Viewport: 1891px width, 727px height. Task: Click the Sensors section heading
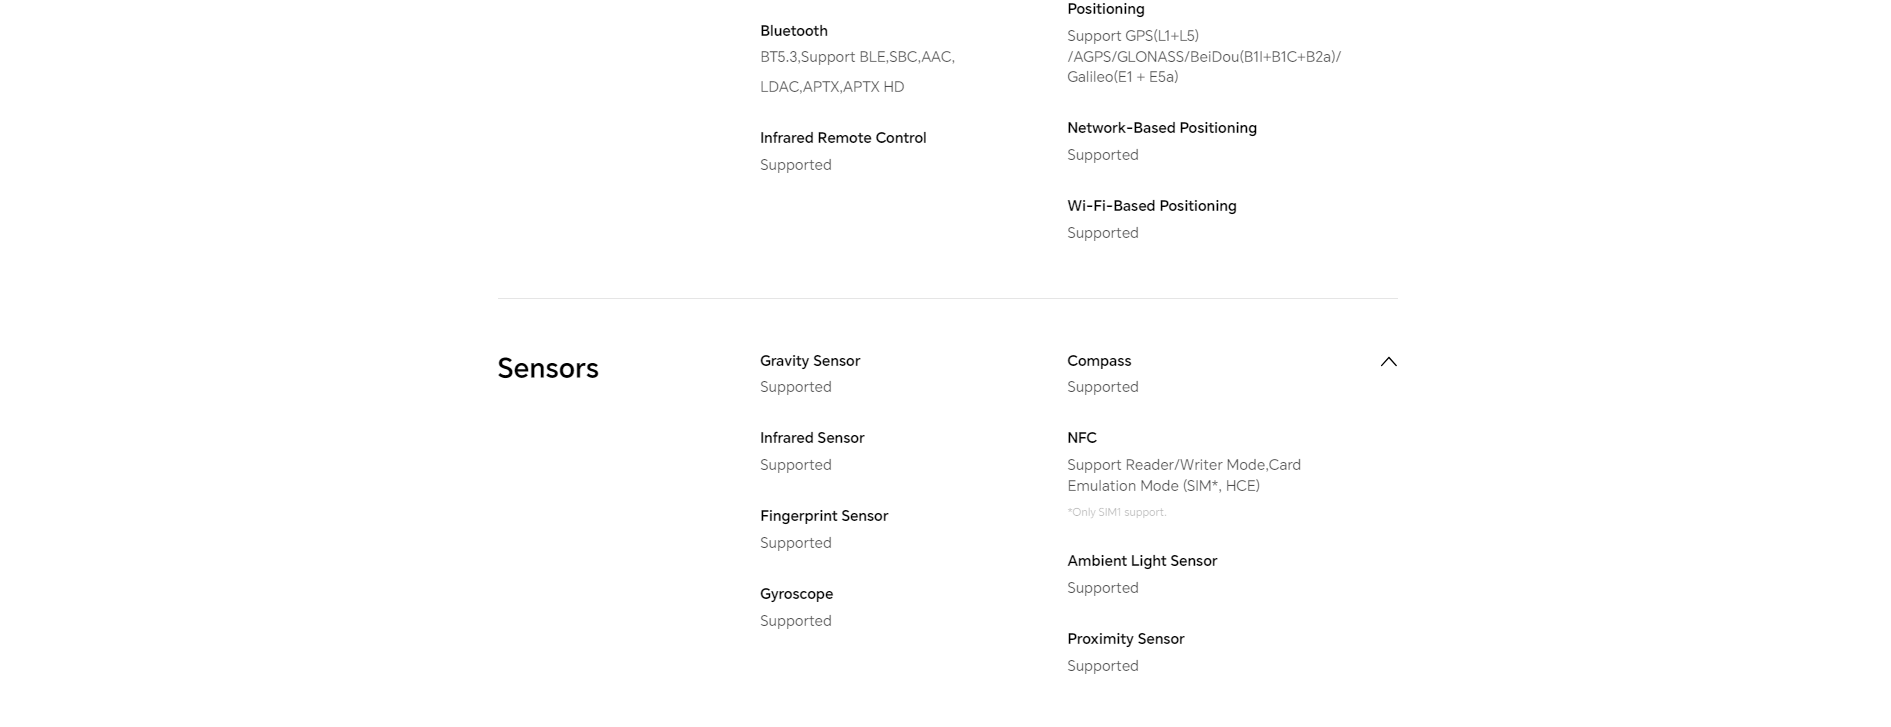click(548, 368)
